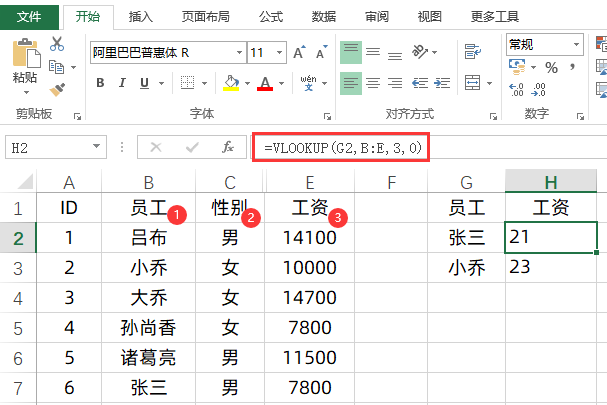Increase font size with larger A
Image resolution: width=607 pixels, height=405 pixels.
pos(299,52)
